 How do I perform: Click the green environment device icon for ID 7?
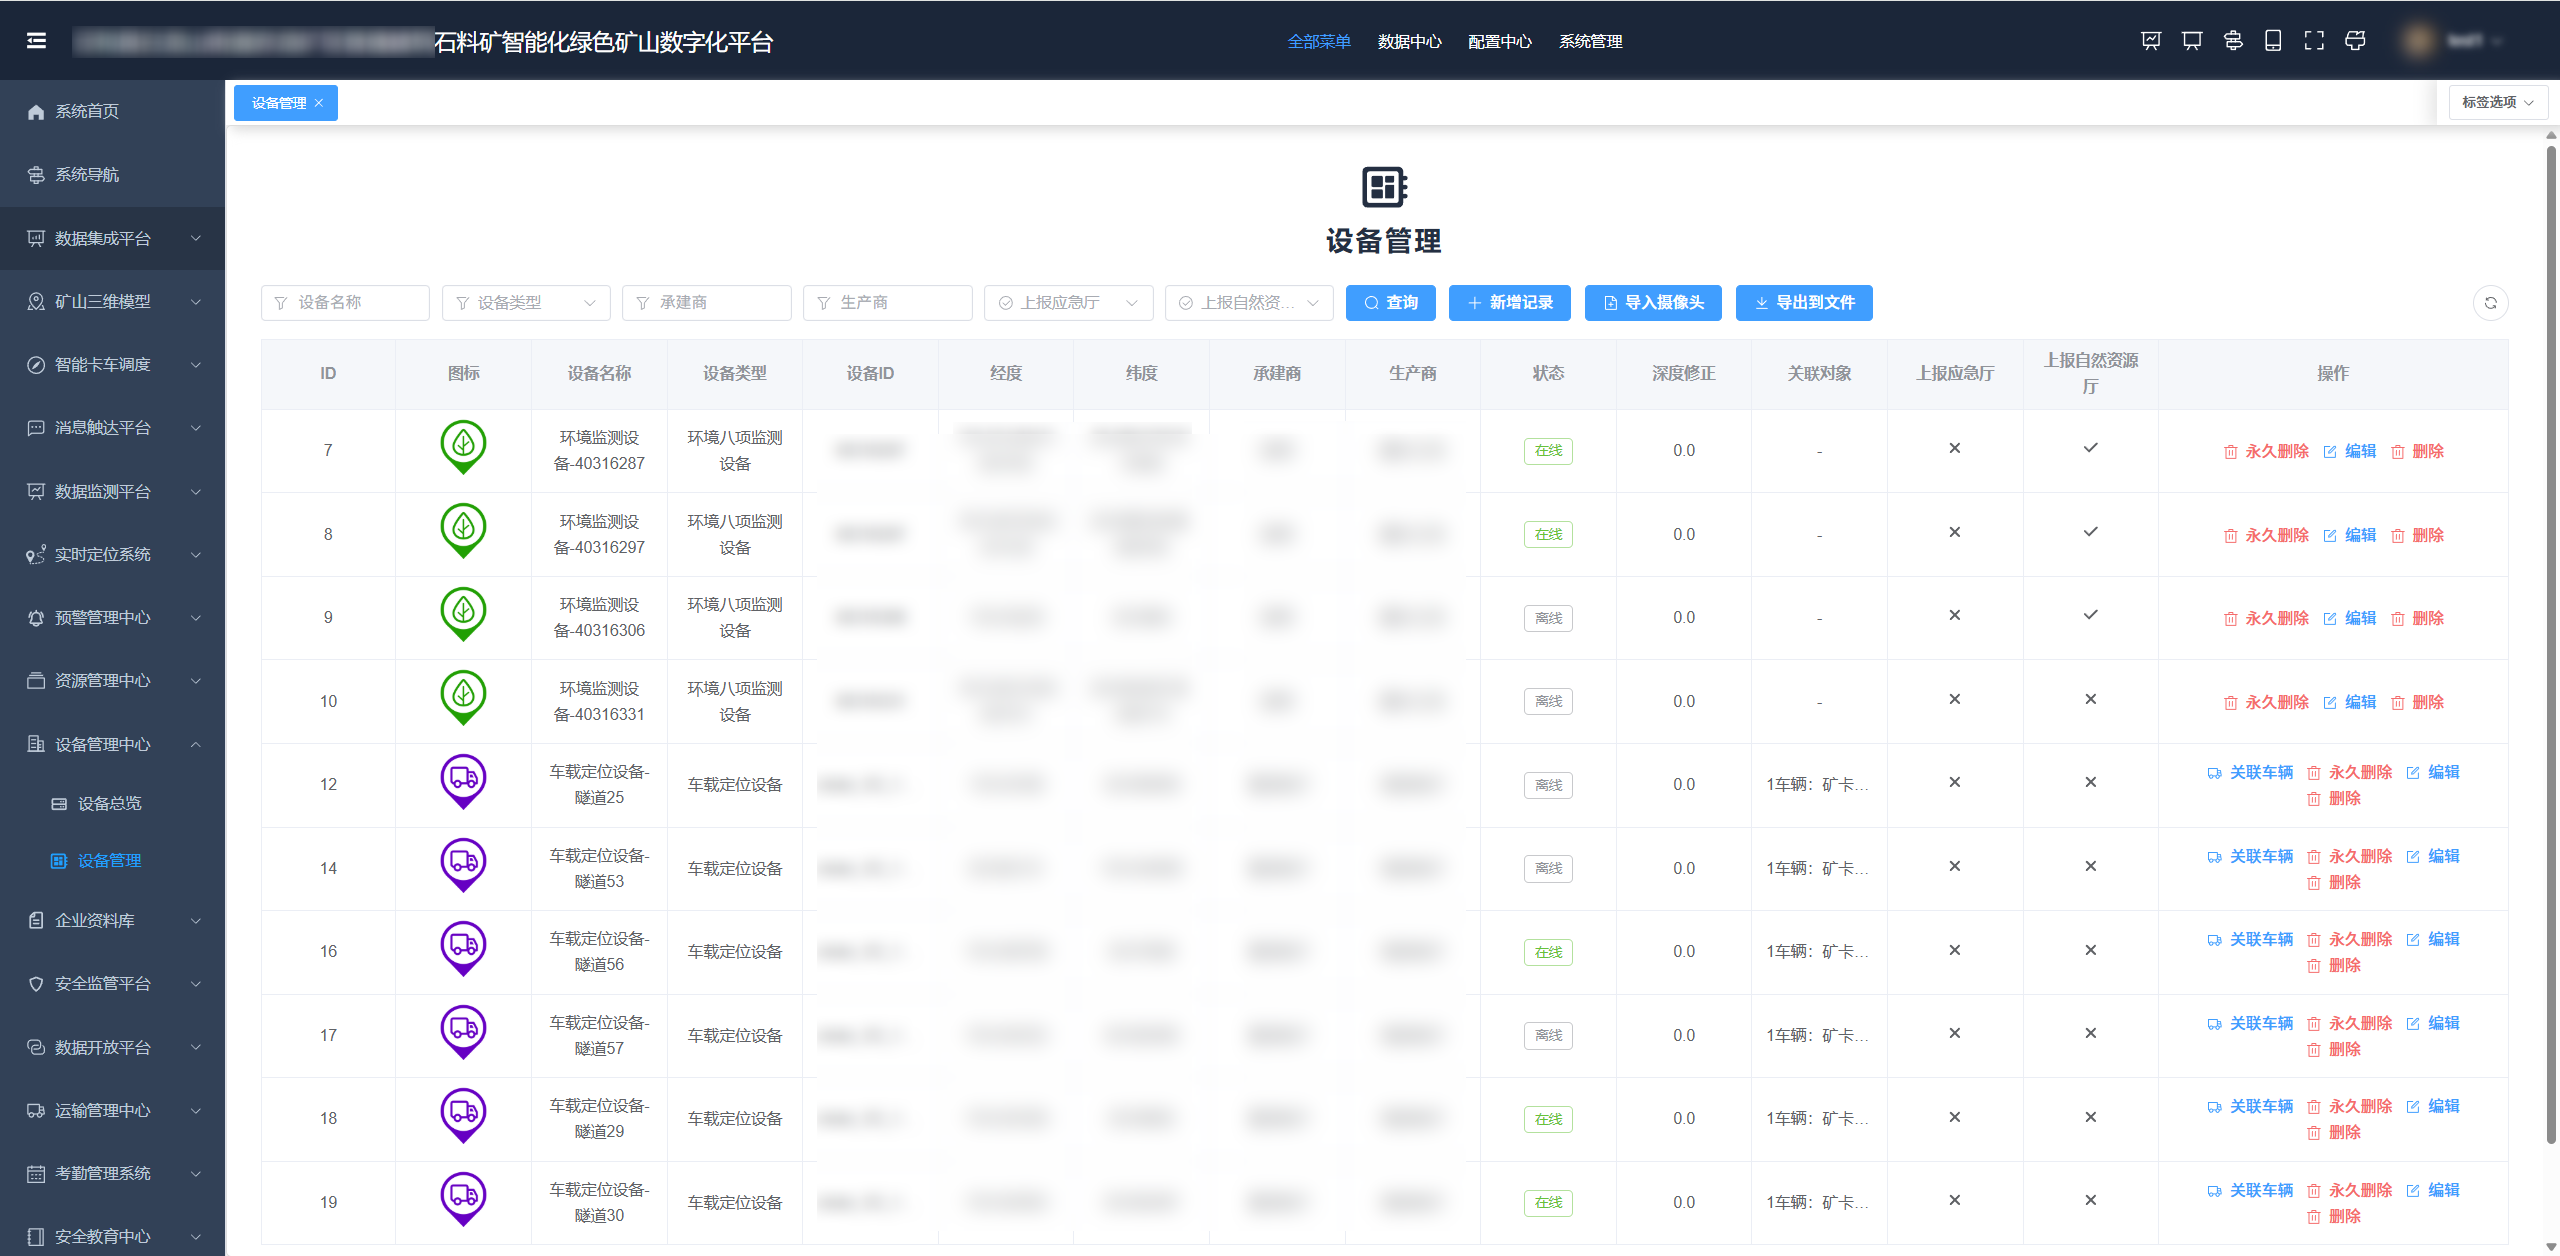point(463,447)
